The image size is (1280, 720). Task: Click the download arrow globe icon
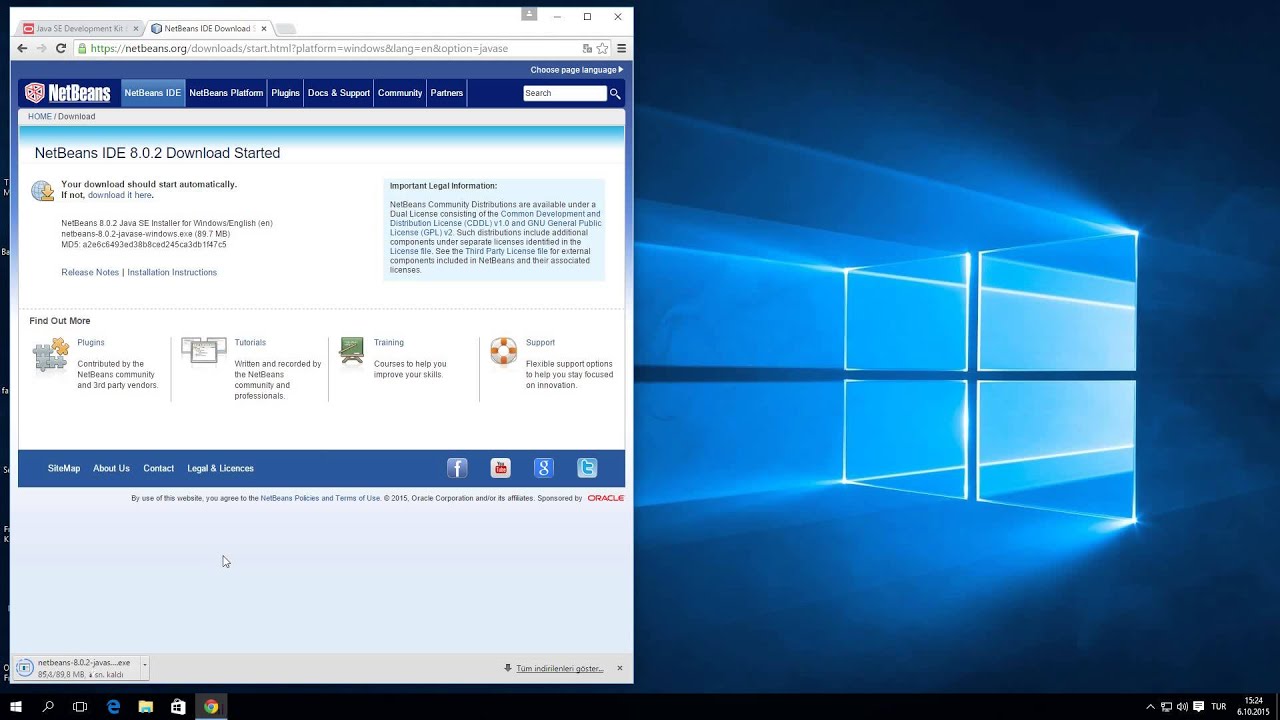pos(42,191)
